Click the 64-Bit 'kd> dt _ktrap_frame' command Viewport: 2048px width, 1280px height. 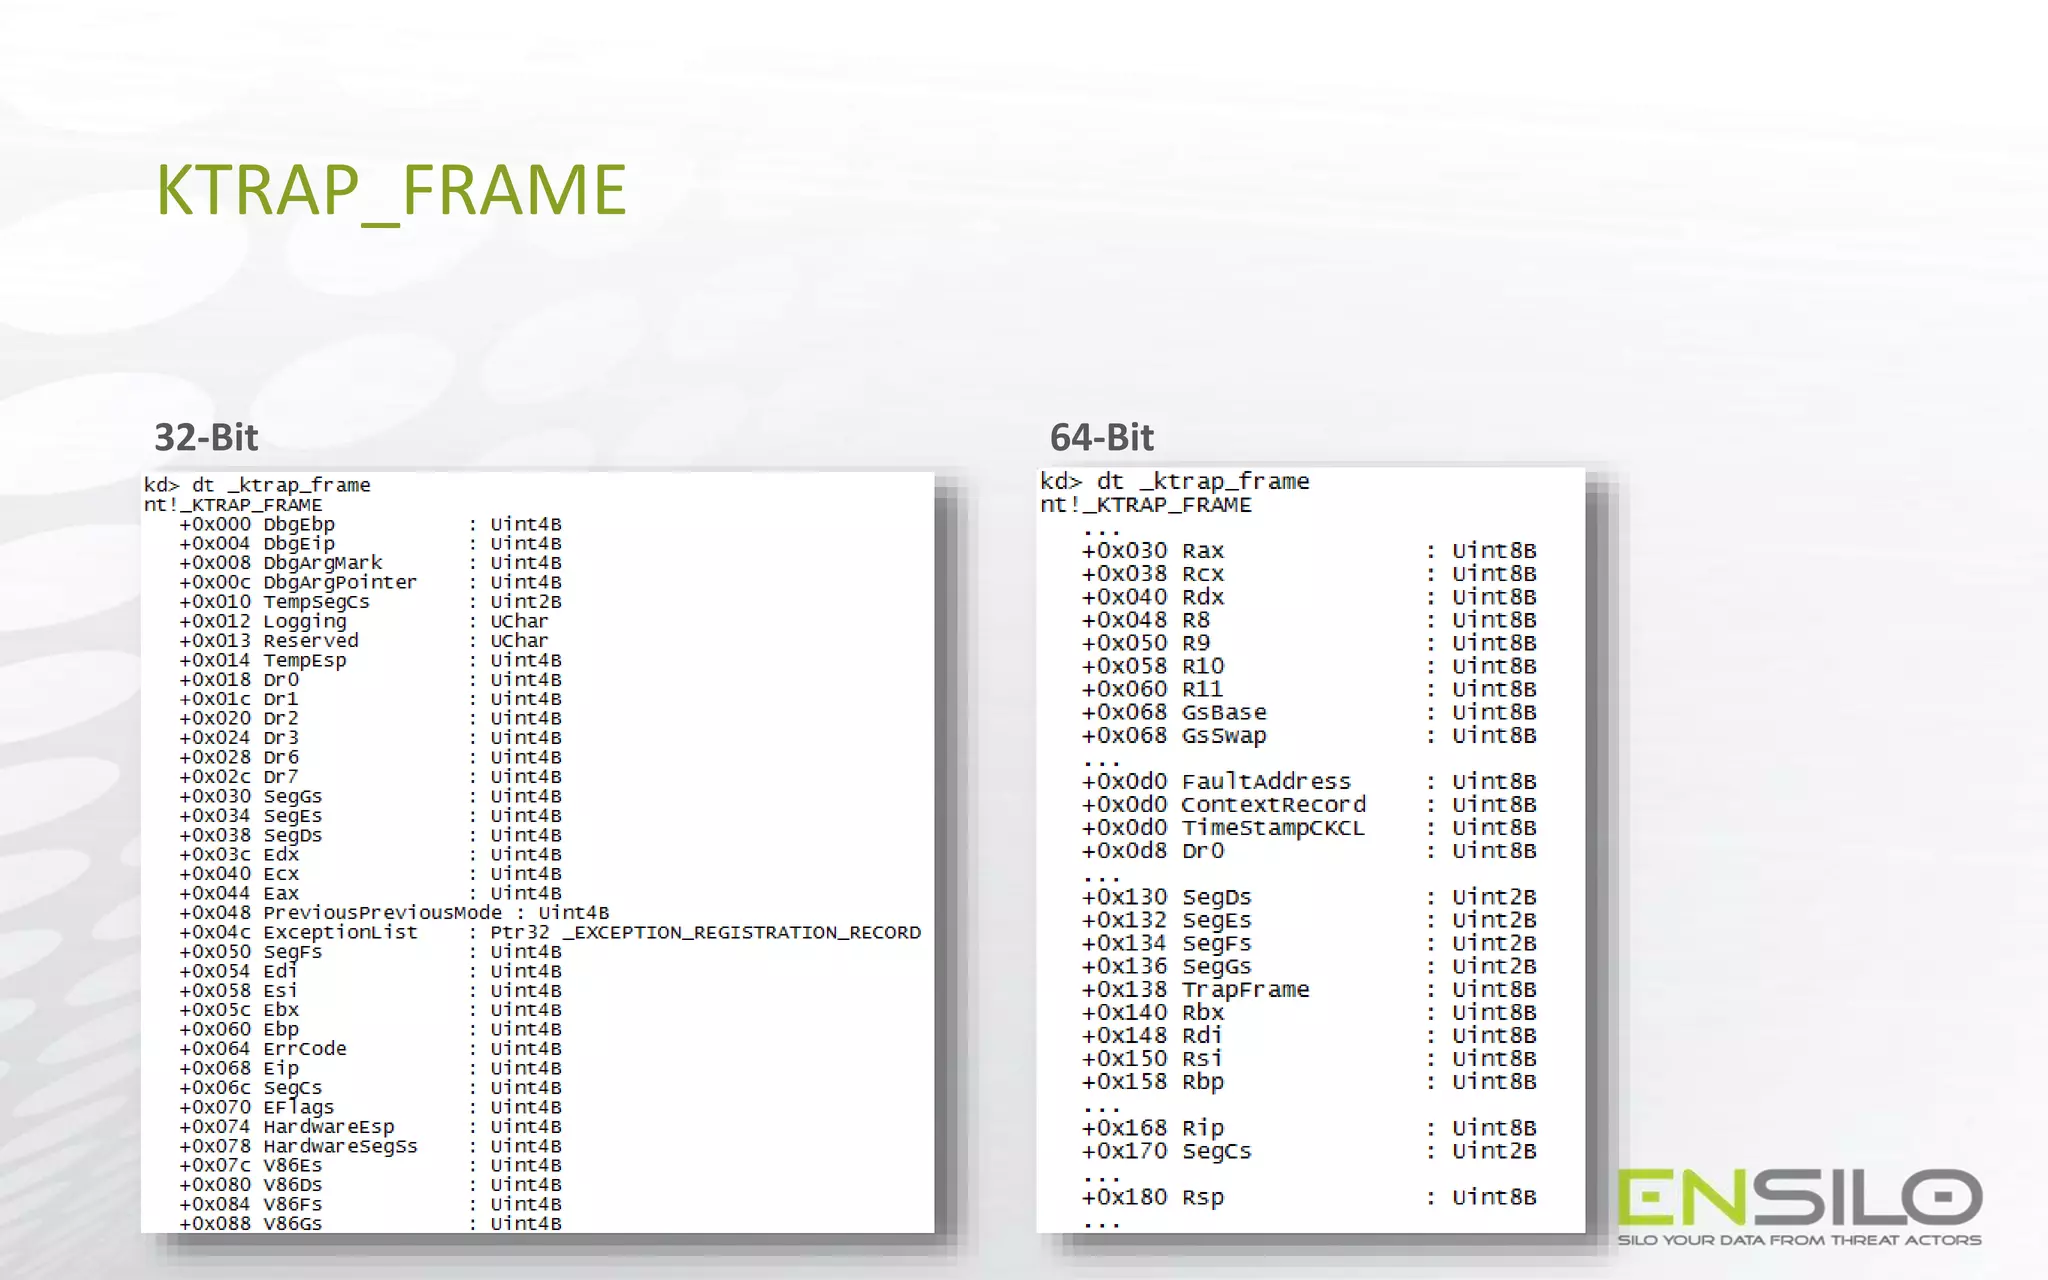pos(1175,482)
